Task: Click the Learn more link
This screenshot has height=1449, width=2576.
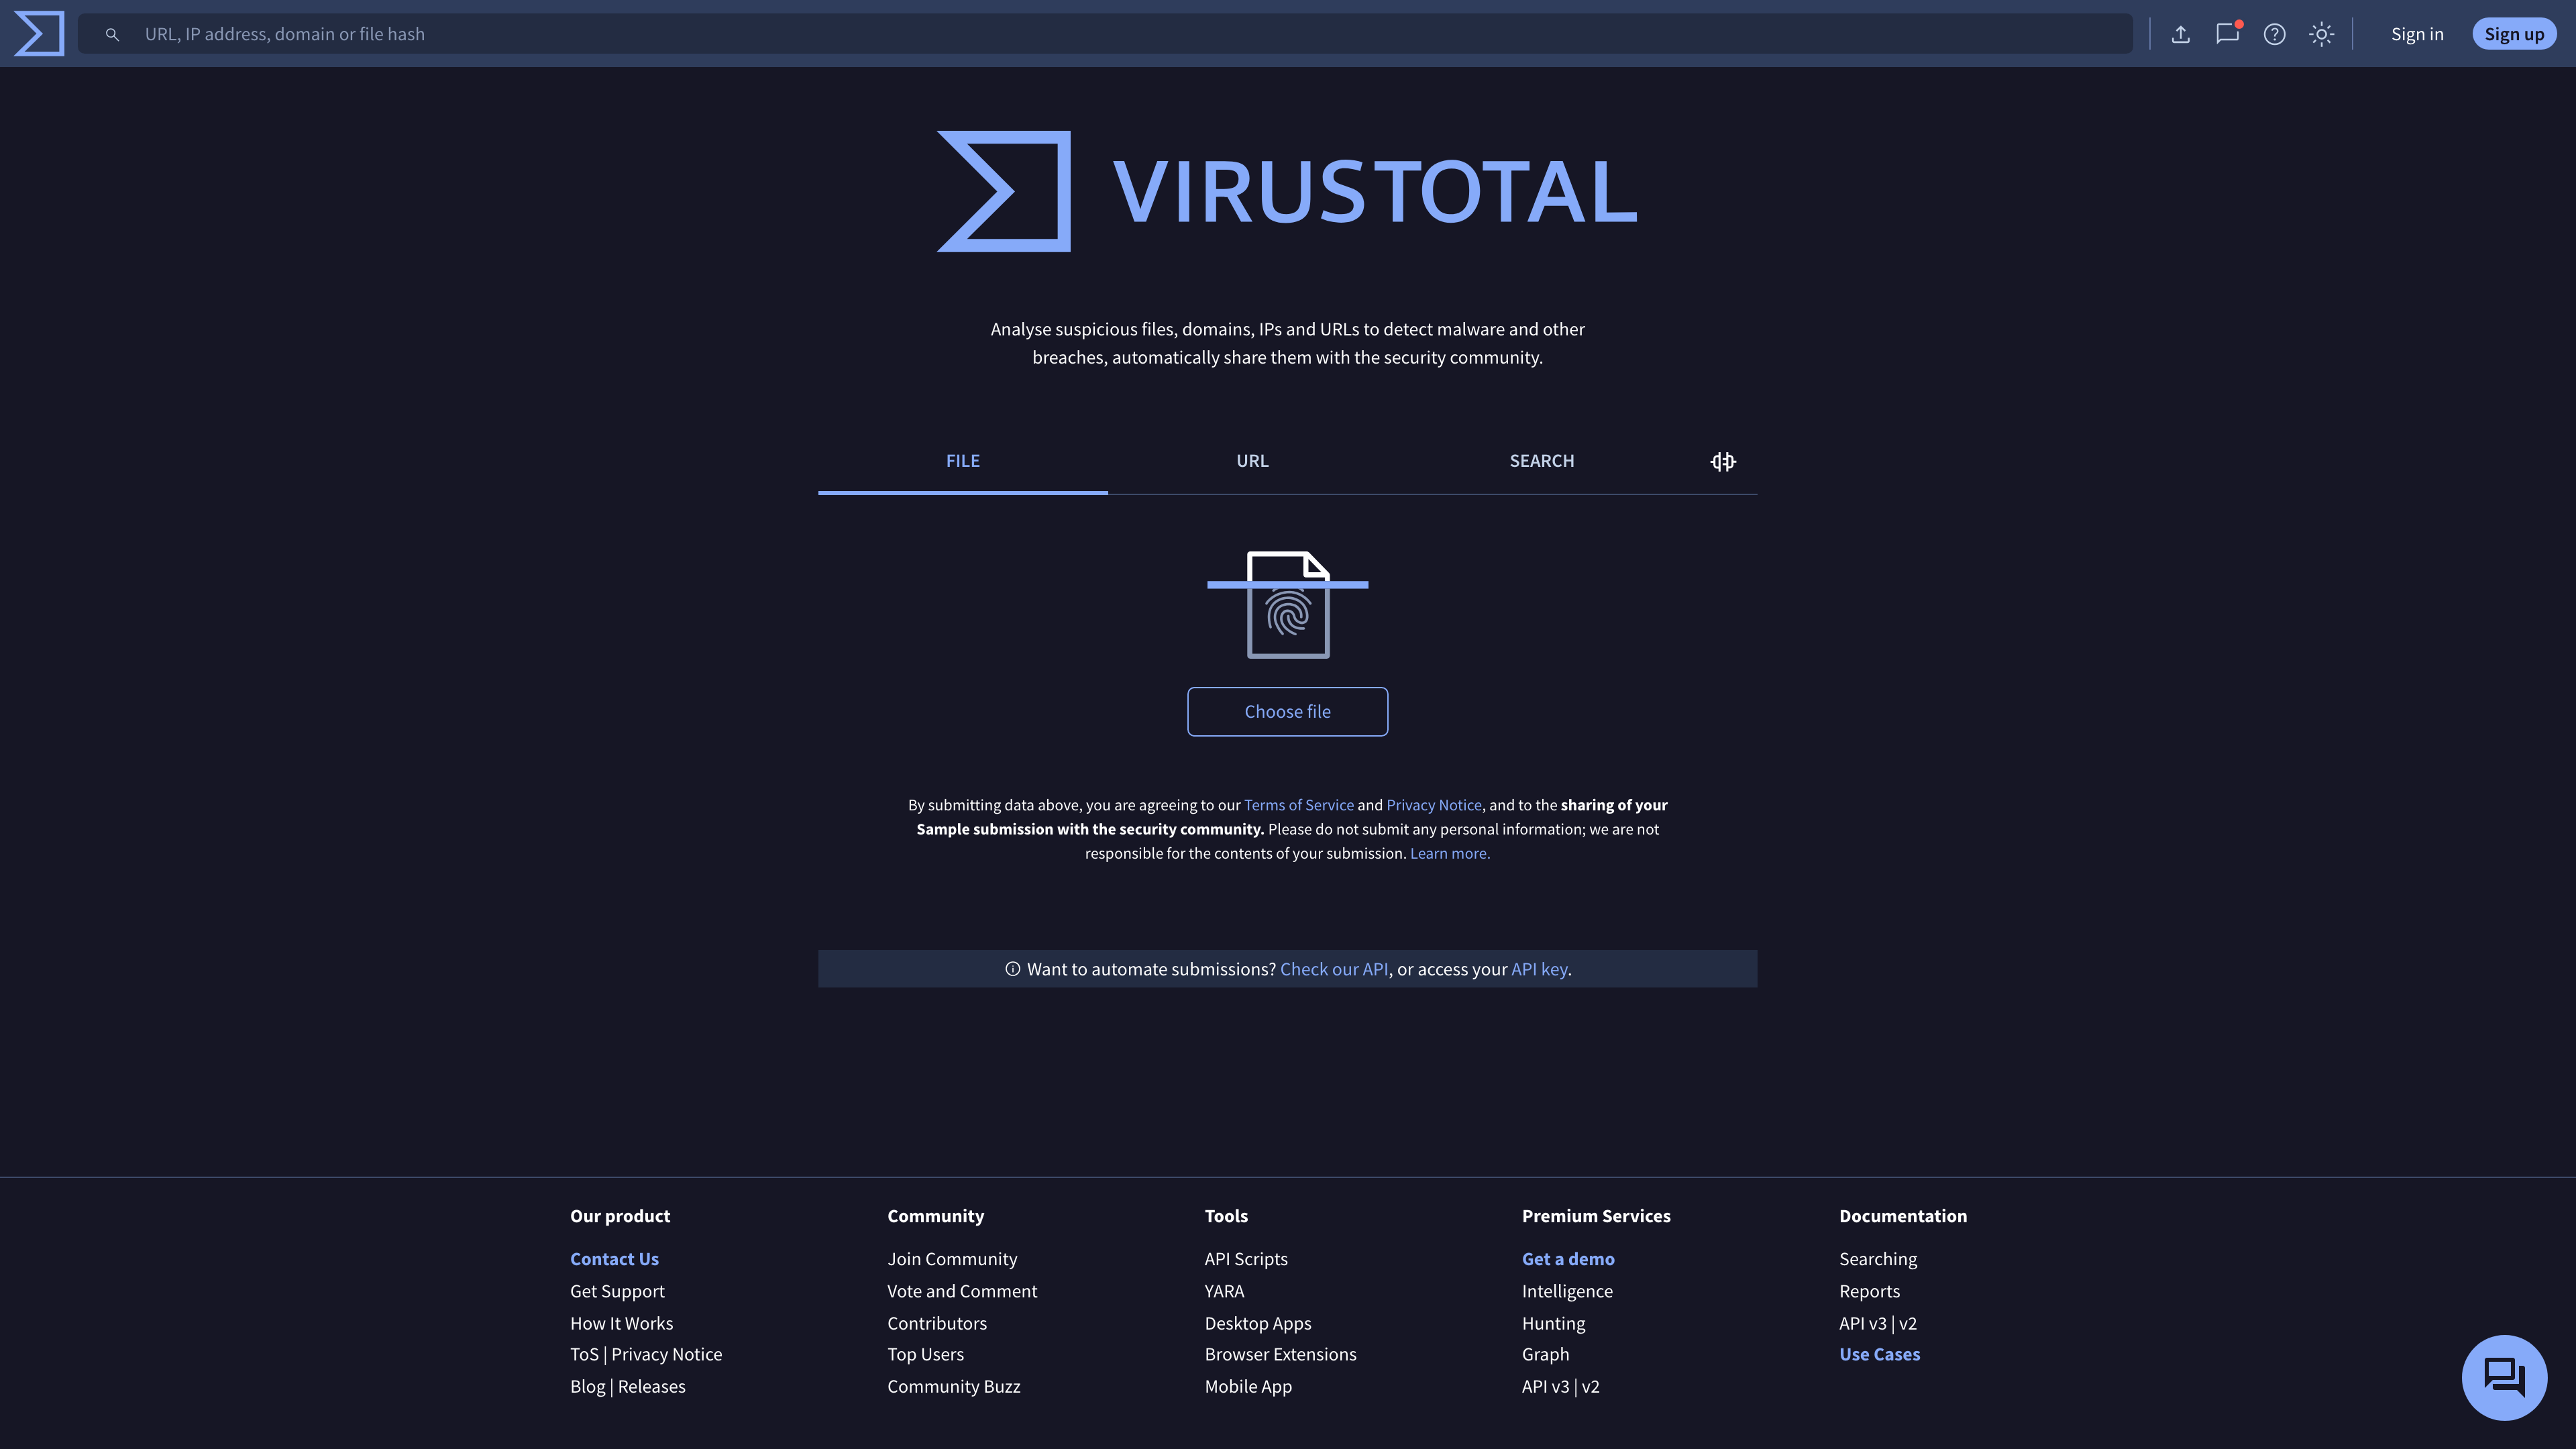Action: click(1450, 853)
